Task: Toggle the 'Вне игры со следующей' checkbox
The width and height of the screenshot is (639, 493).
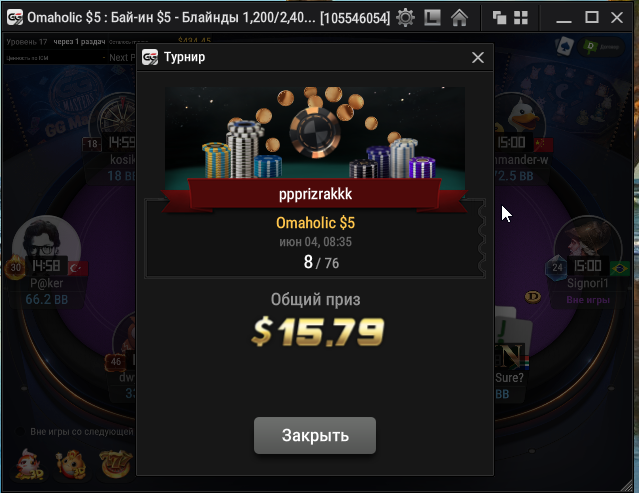Action: [x=19, y=431]
